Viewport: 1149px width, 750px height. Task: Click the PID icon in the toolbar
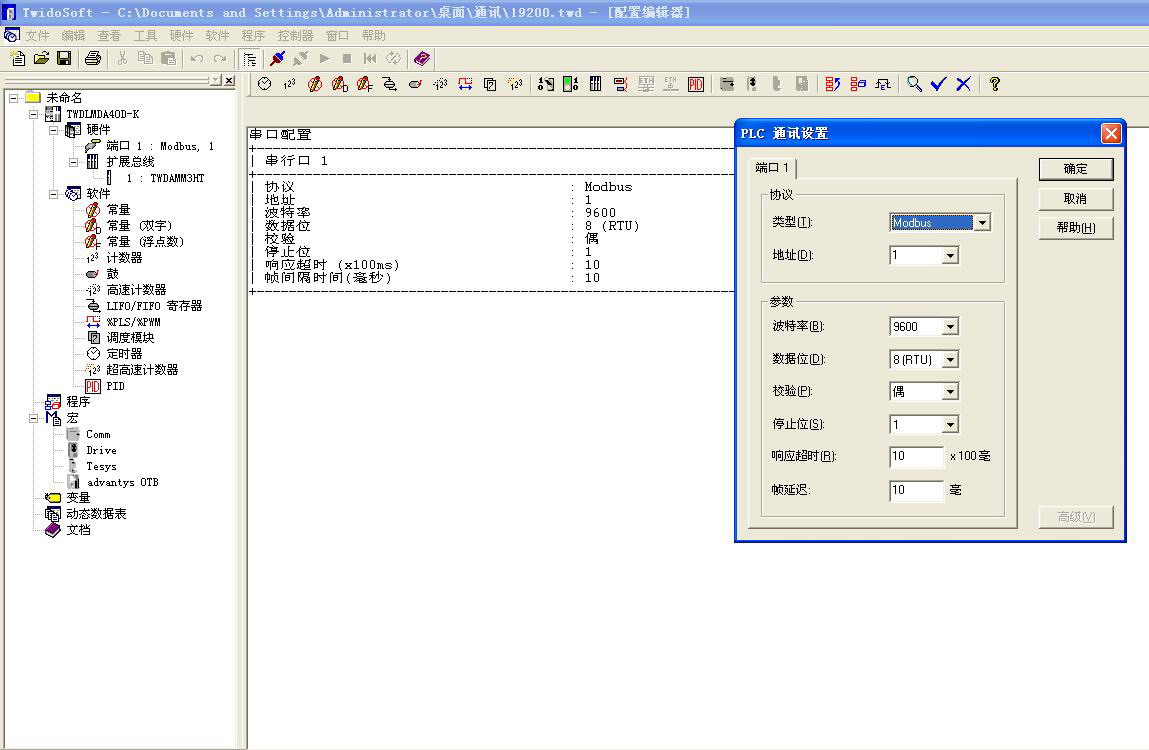695,85
